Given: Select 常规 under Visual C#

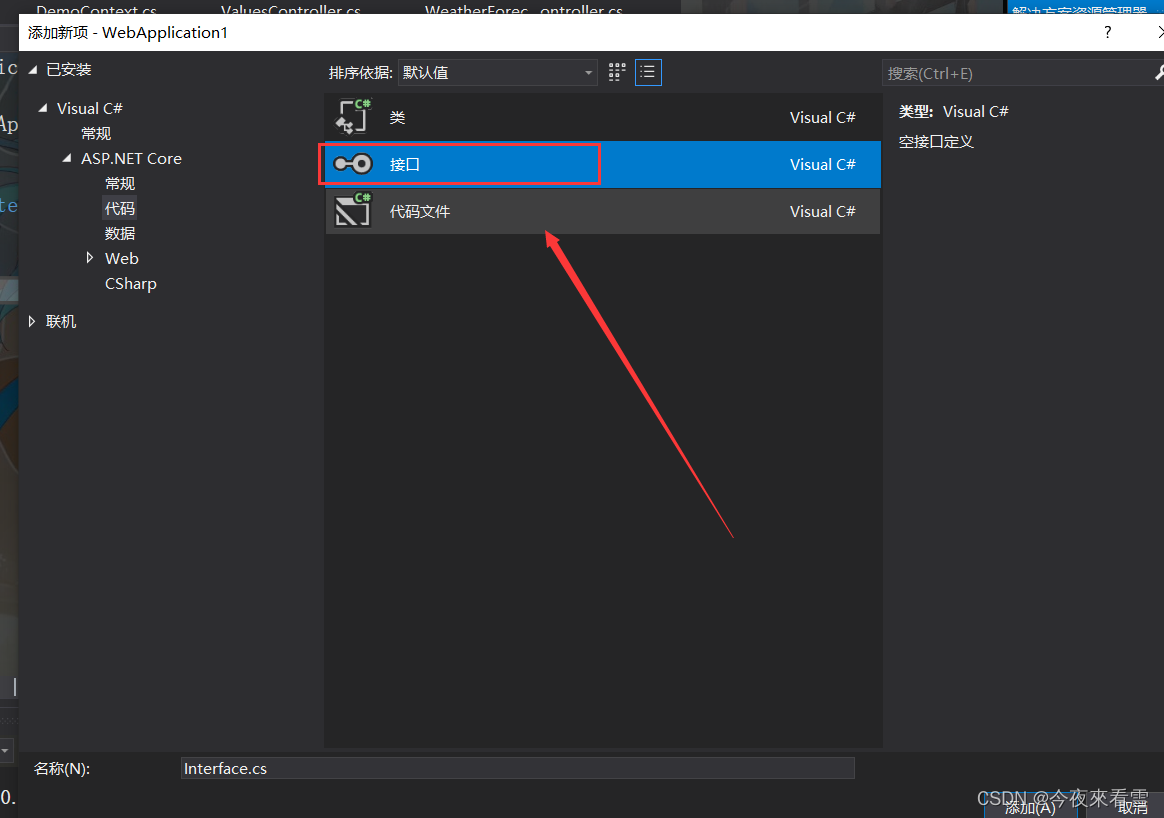Looking at the screenshot, I should [96, 134].
